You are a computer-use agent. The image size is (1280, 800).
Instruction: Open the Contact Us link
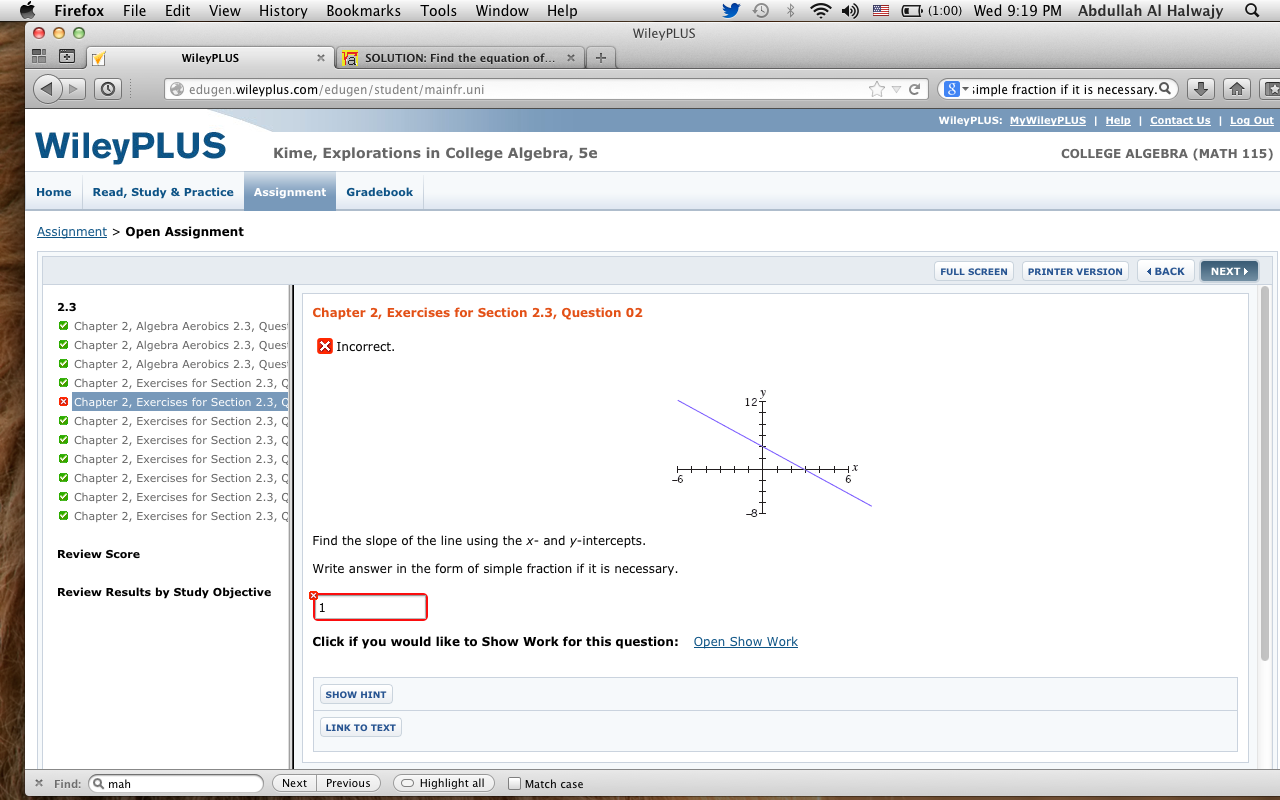point(1180,120)
